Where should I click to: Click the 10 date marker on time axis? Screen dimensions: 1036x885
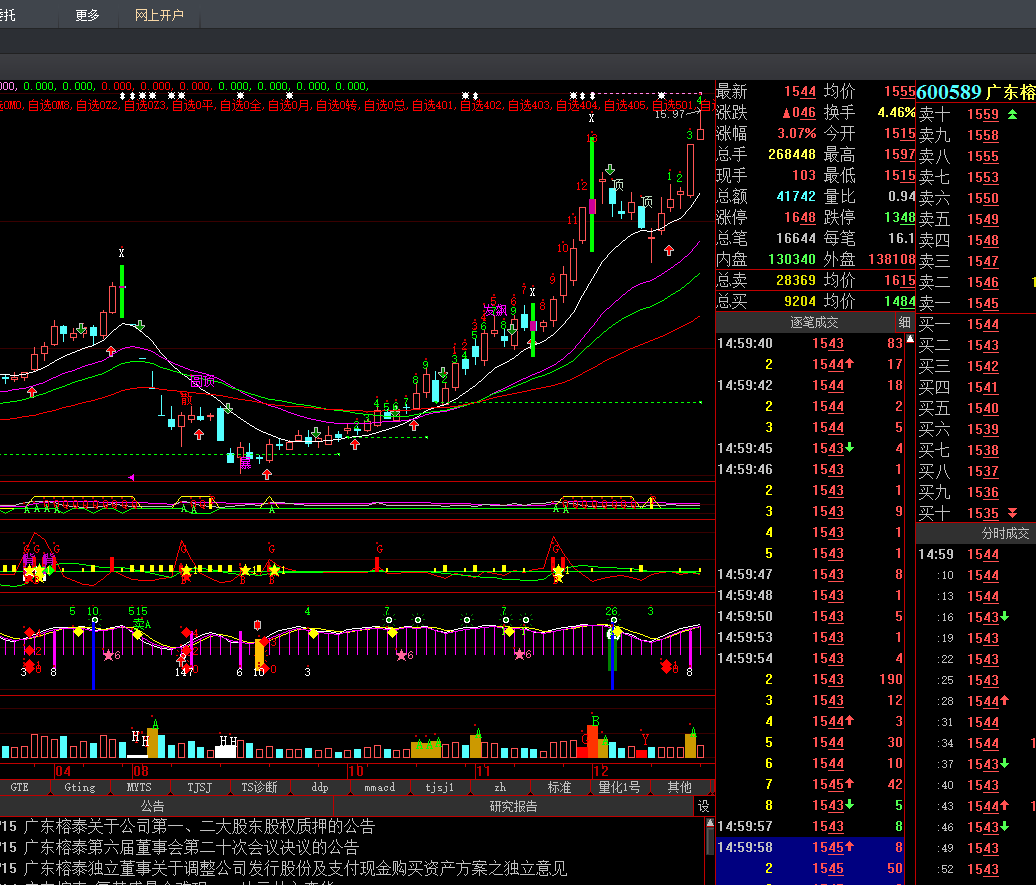click(x=355, y=771)
